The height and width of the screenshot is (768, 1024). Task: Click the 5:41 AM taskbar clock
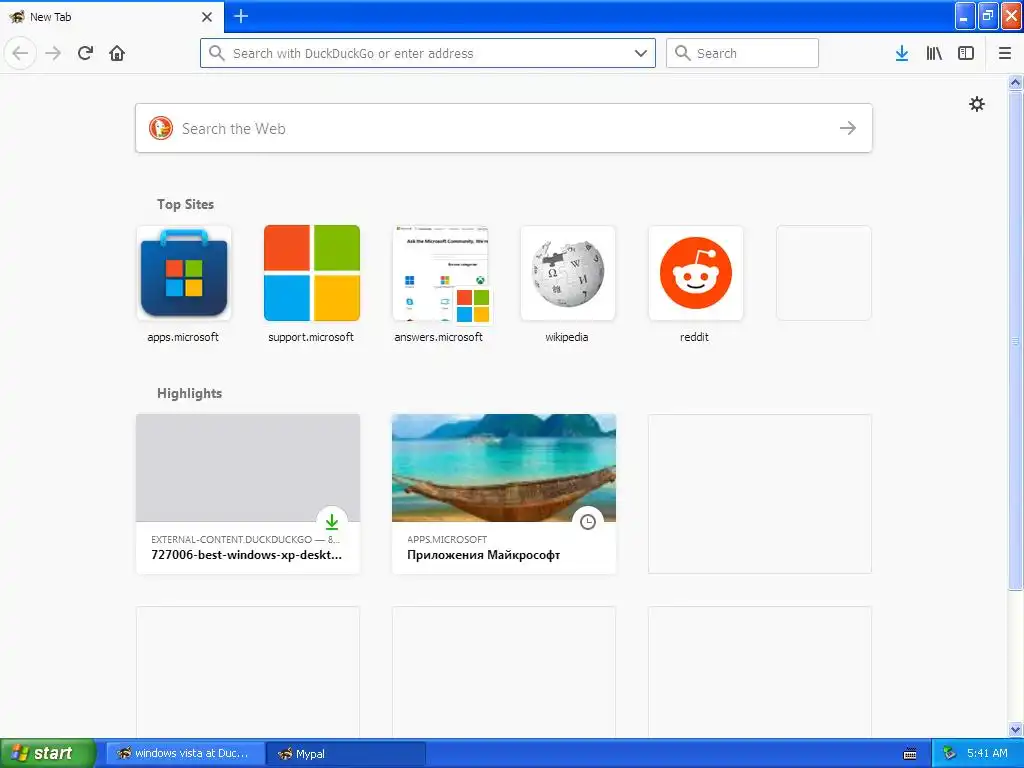tap(987, 753)
